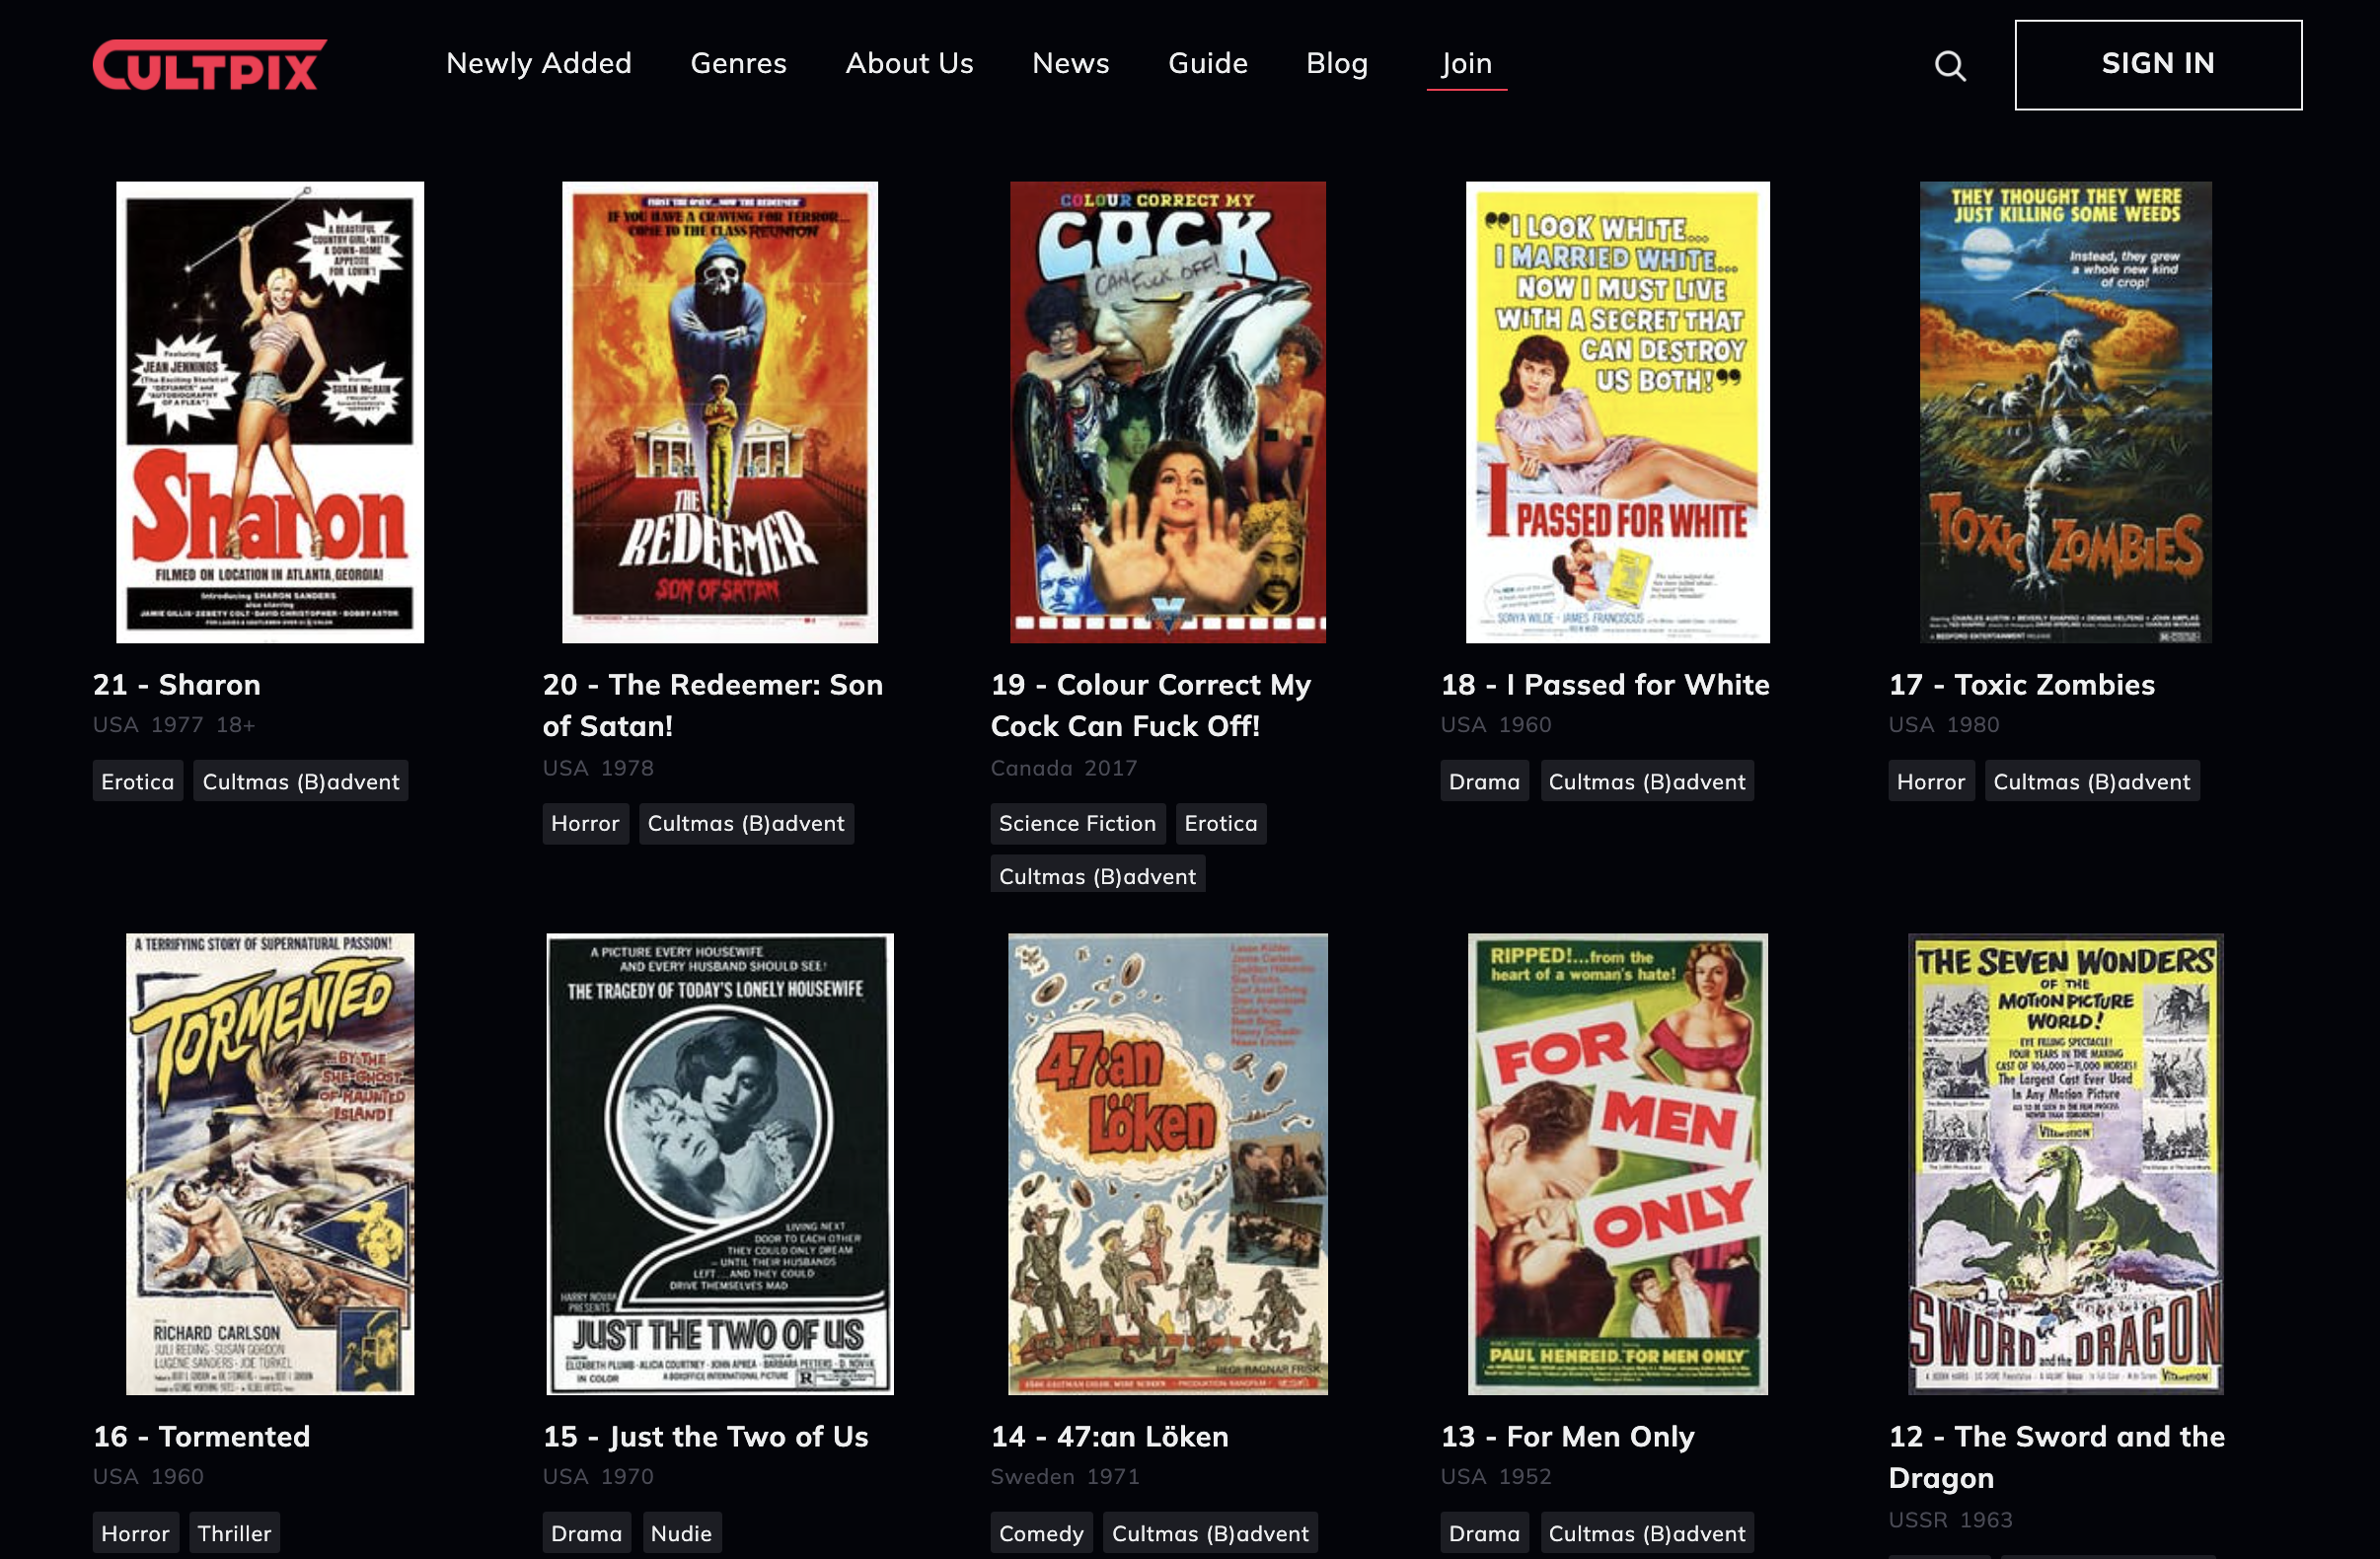
Task: Select the Horror tag under The Redeemer
Action: [x=585, y=824]
